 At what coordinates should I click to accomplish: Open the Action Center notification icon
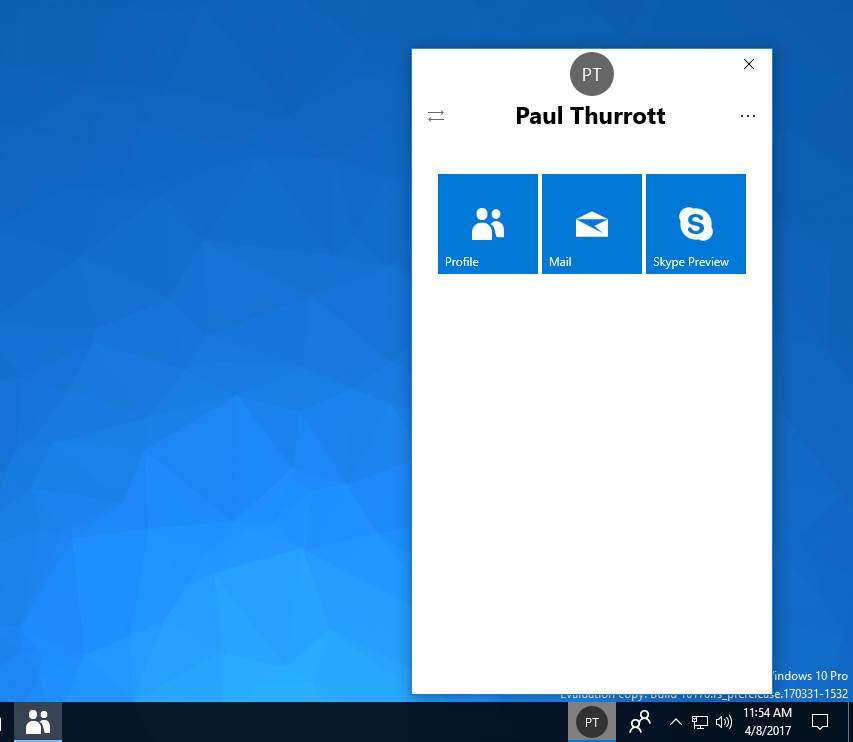[820, 722]
